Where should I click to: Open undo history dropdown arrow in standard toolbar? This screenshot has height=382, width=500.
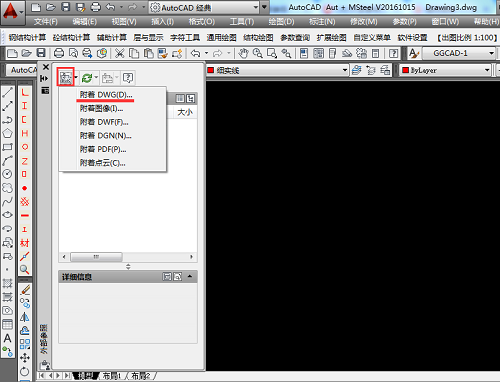(x=206, y=53)
